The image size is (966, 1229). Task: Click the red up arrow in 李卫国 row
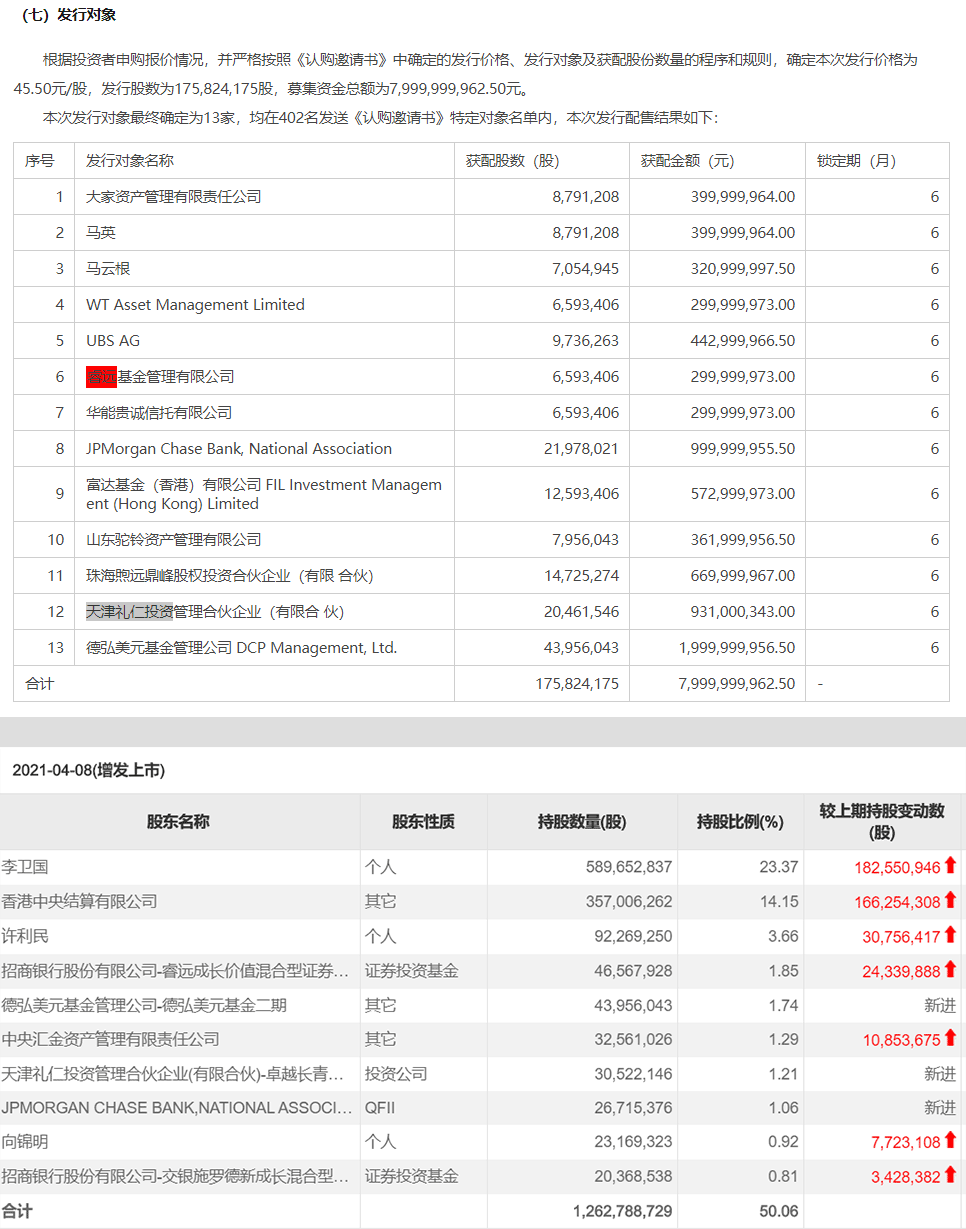click(x=950, y=866)
